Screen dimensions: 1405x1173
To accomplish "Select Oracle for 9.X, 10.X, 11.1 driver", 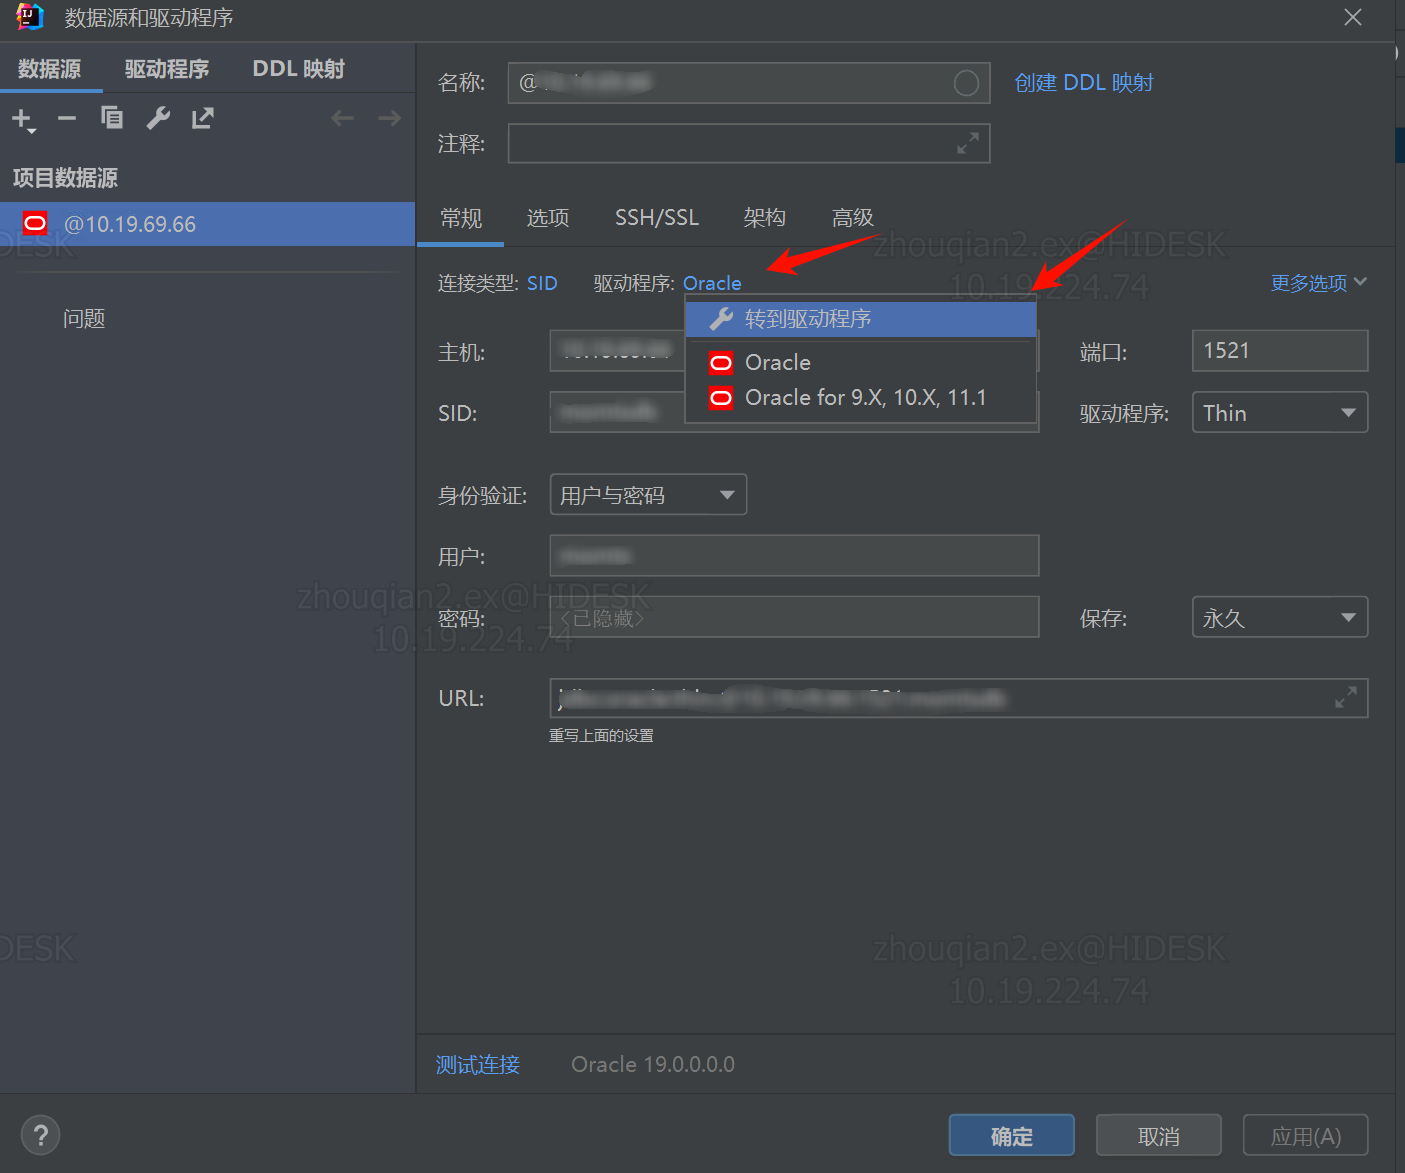I will coord(861,398).
